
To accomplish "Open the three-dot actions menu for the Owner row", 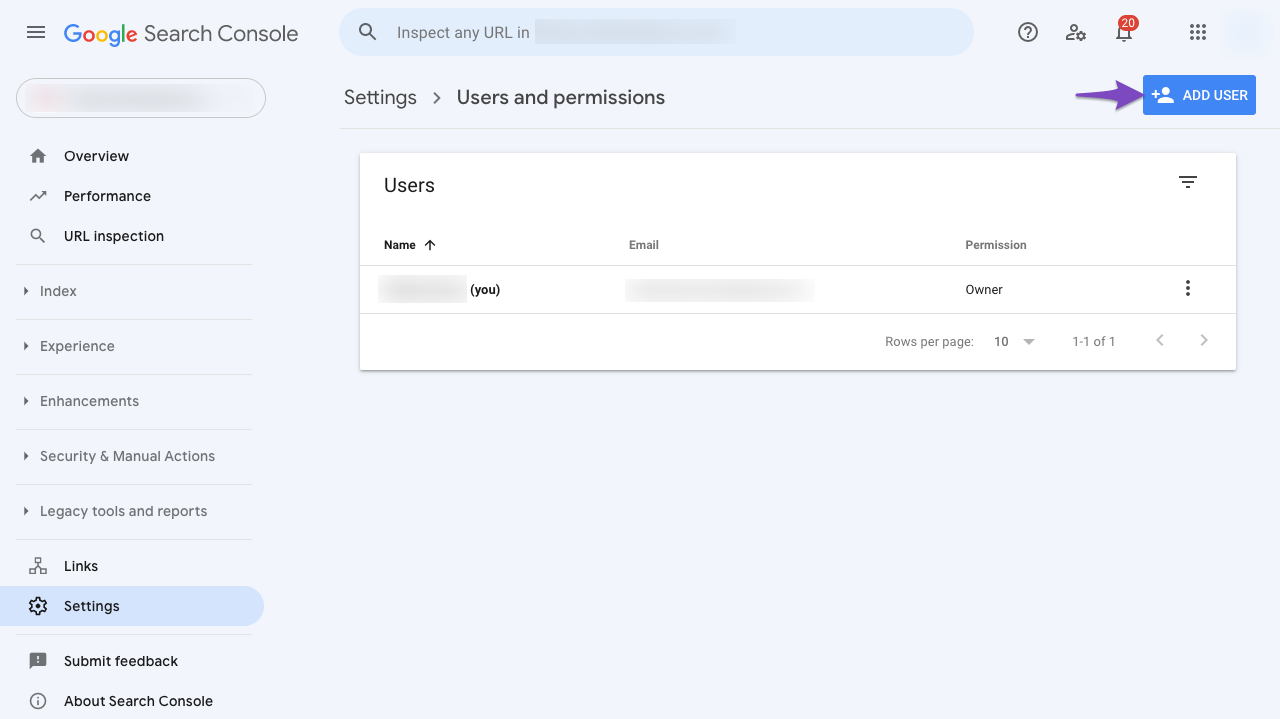I will 1188,288.
